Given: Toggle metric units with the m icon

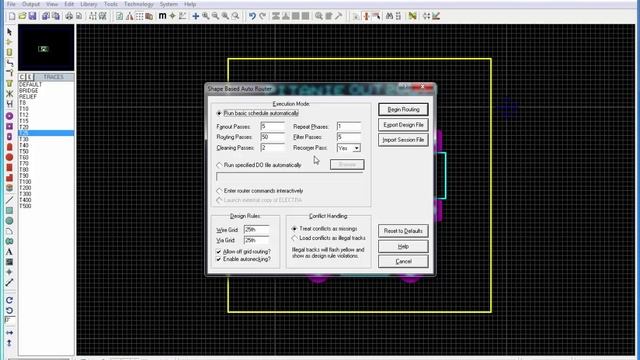Looking at the screenshot, I should pos(162,16).
